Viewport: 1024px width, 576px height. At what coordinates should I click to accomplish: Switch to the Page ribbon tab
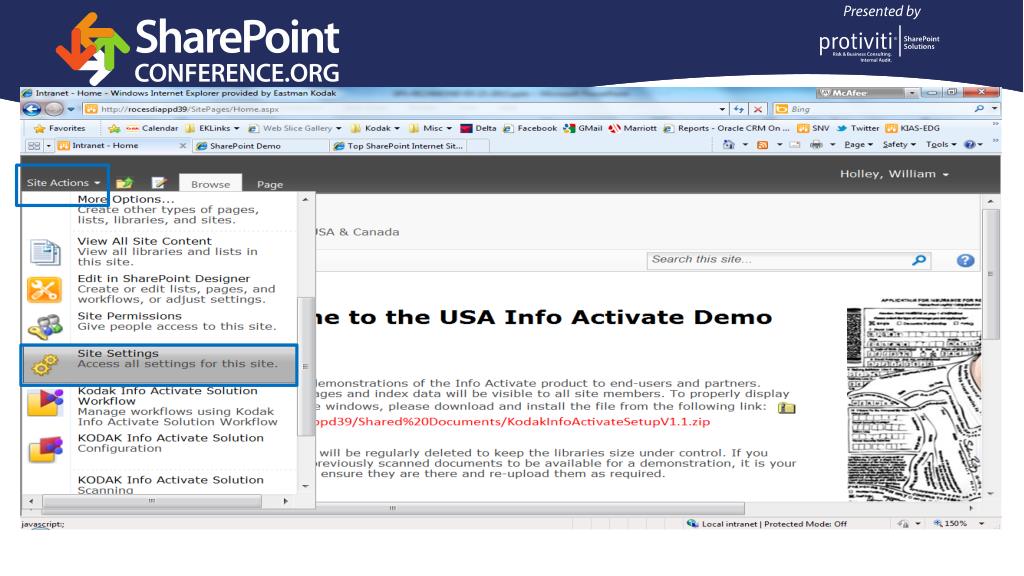tap(270, 184)
